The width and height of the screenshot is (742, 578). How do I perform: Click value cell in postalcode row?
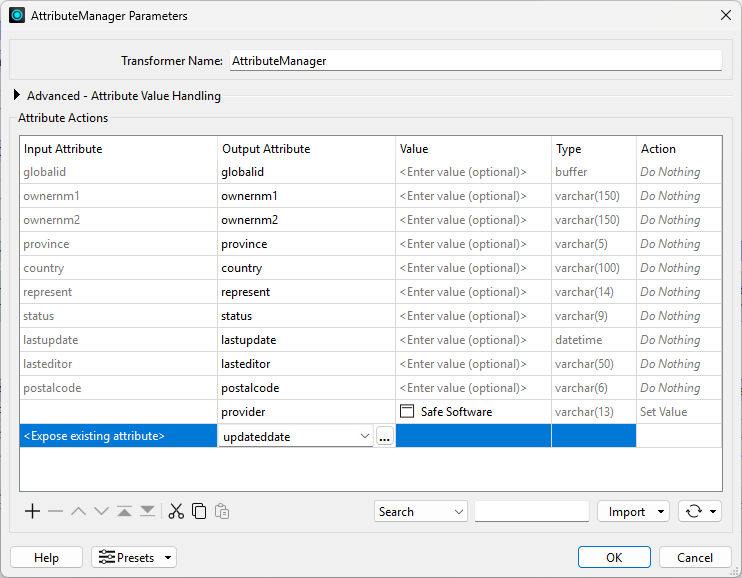click(x=473, y=388)
